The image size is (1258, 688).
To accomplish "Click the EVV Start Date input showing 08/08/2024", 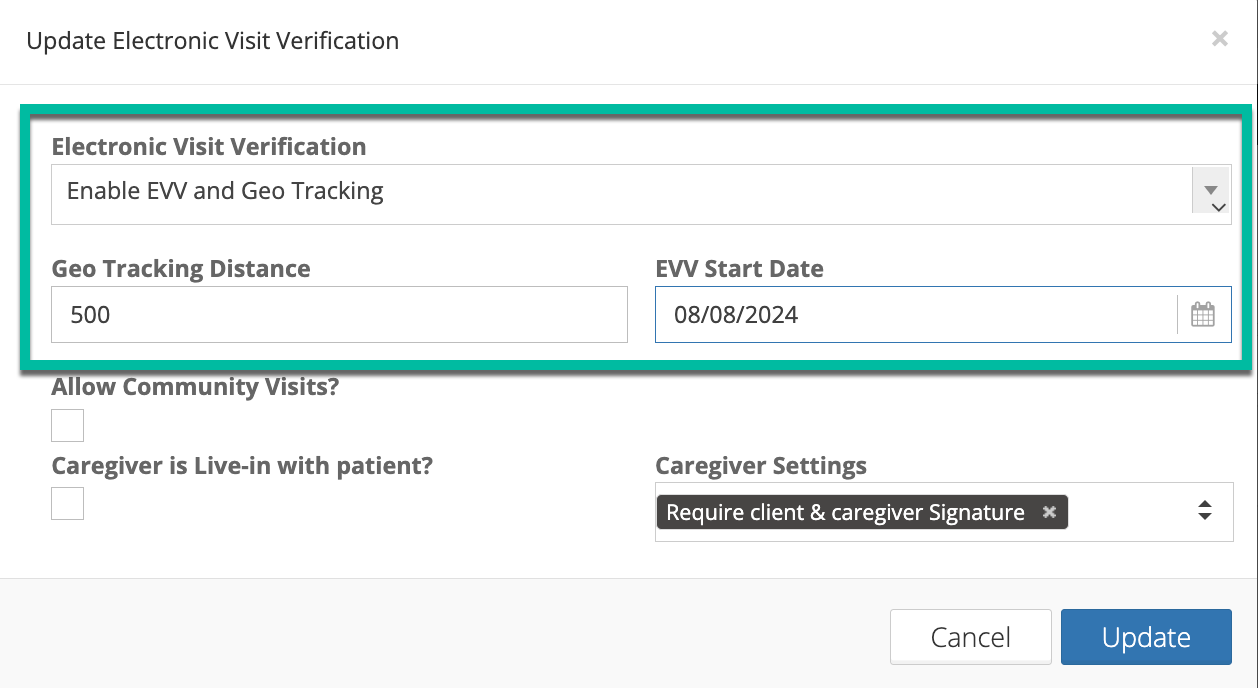I will [900, 314].
